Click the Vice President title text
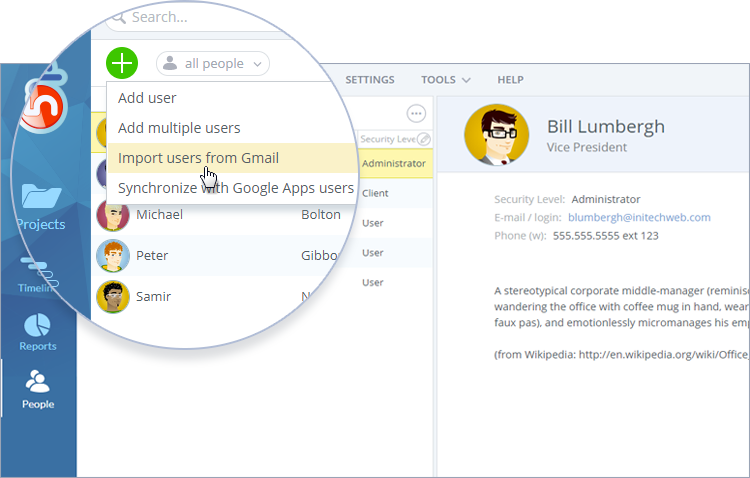The height and width of the screenshot is (478, 750). coord(586,147)
